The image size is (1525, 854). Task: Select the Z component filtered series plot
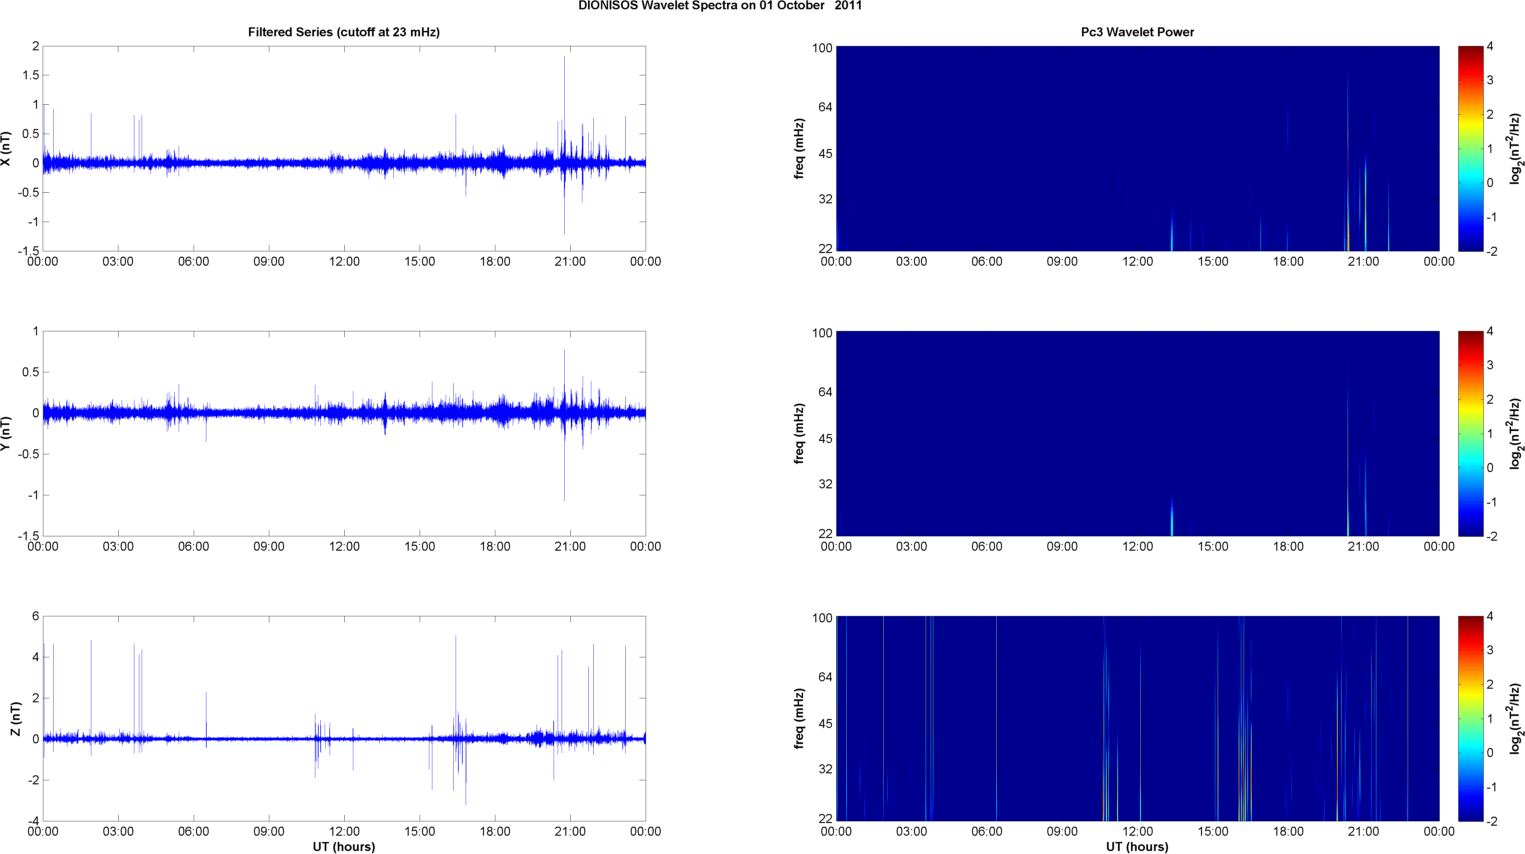(x=344, y=718)
